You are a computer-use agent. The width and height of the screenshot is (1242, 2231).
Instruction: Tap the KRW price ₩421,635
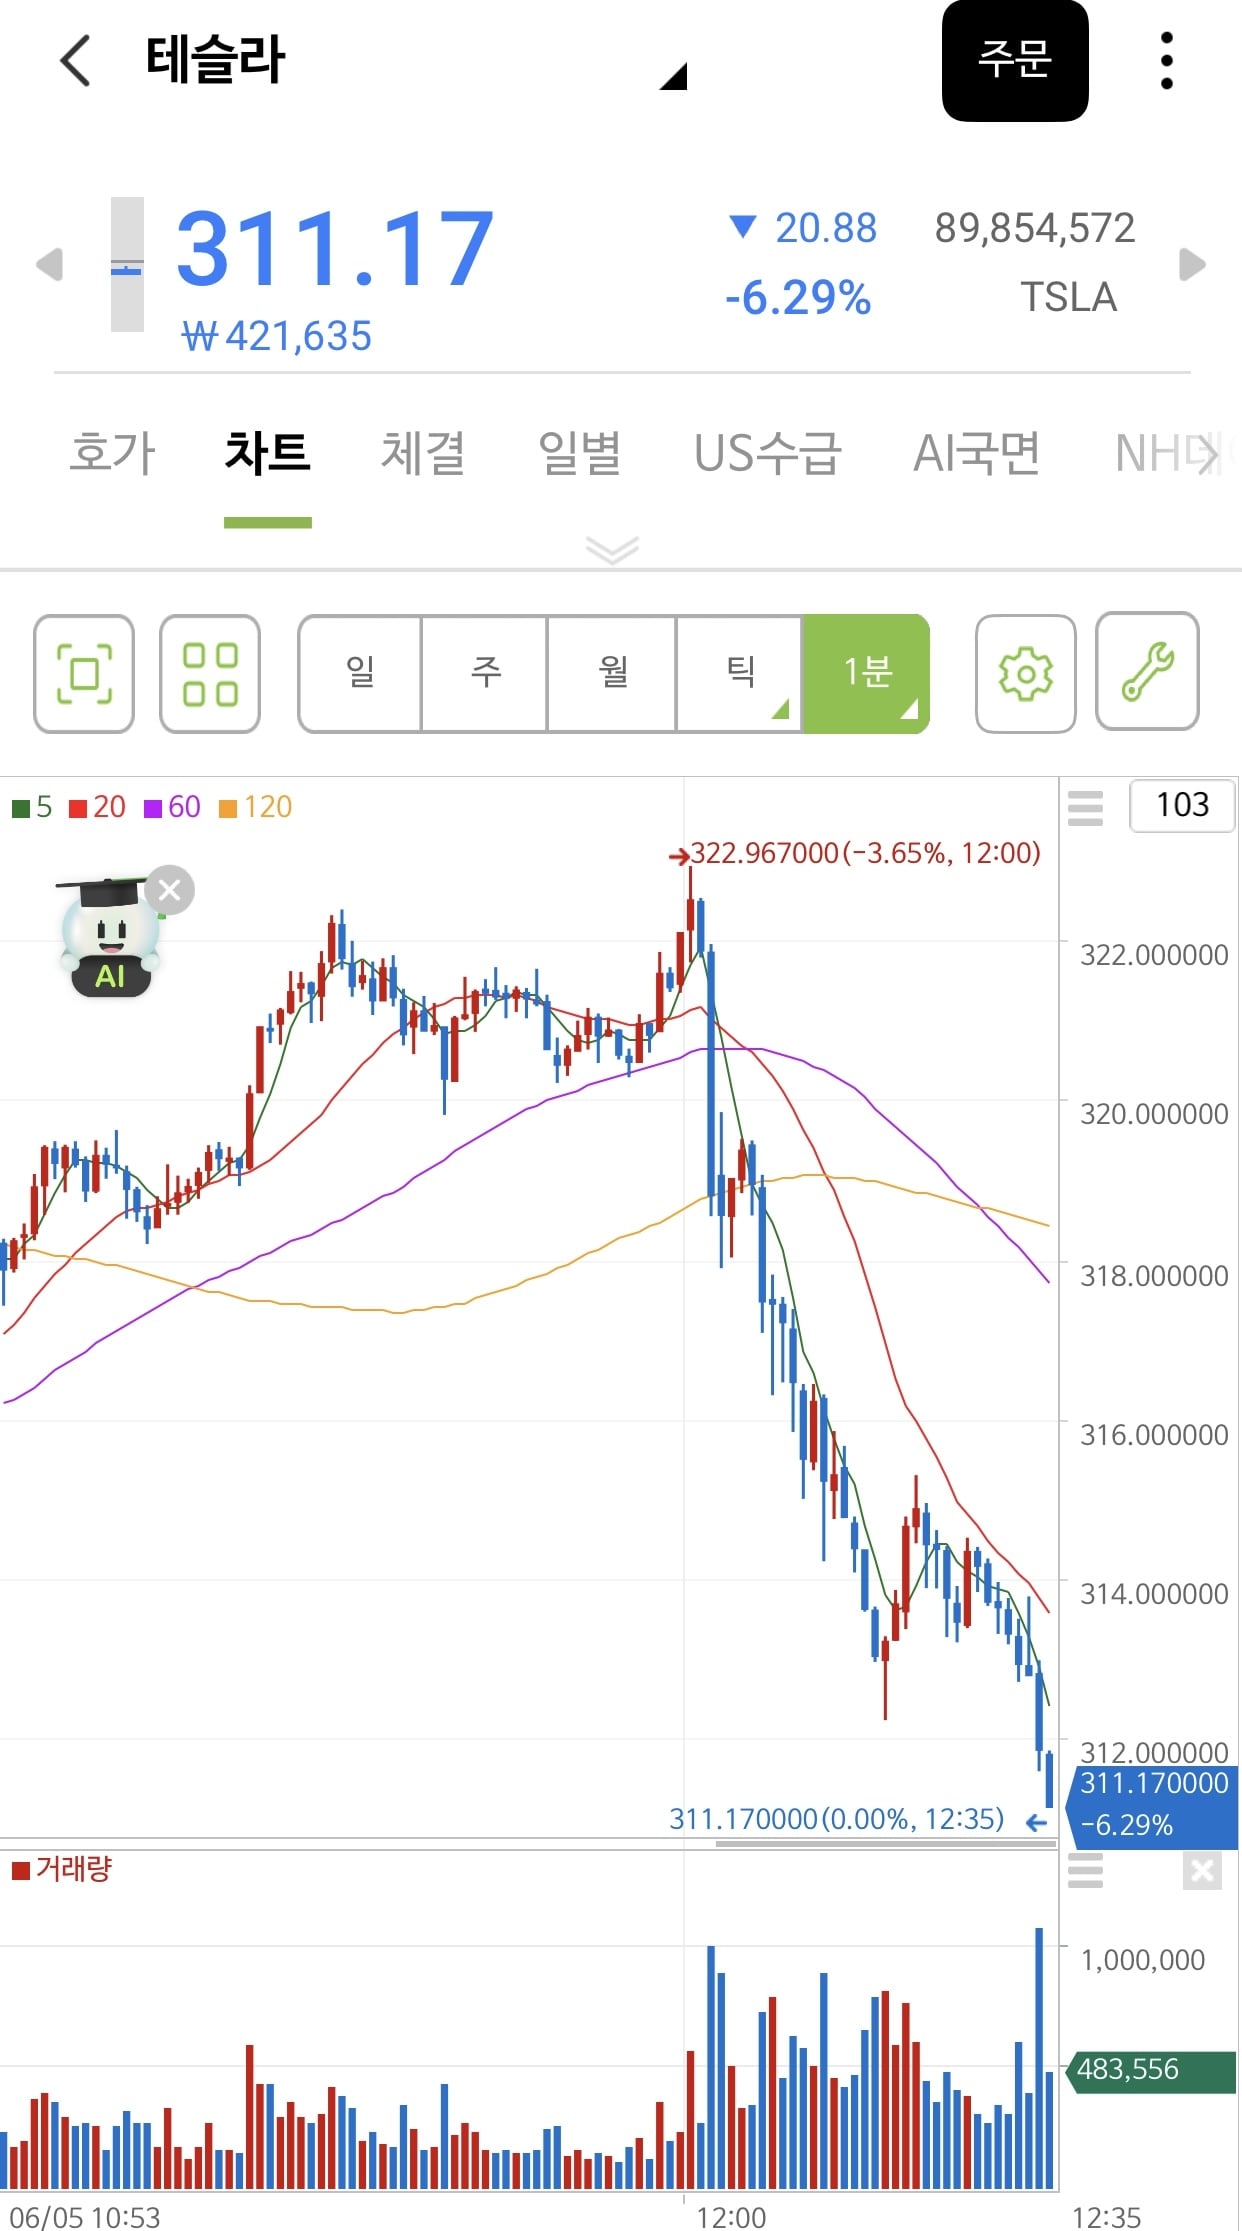click(277, 337)
